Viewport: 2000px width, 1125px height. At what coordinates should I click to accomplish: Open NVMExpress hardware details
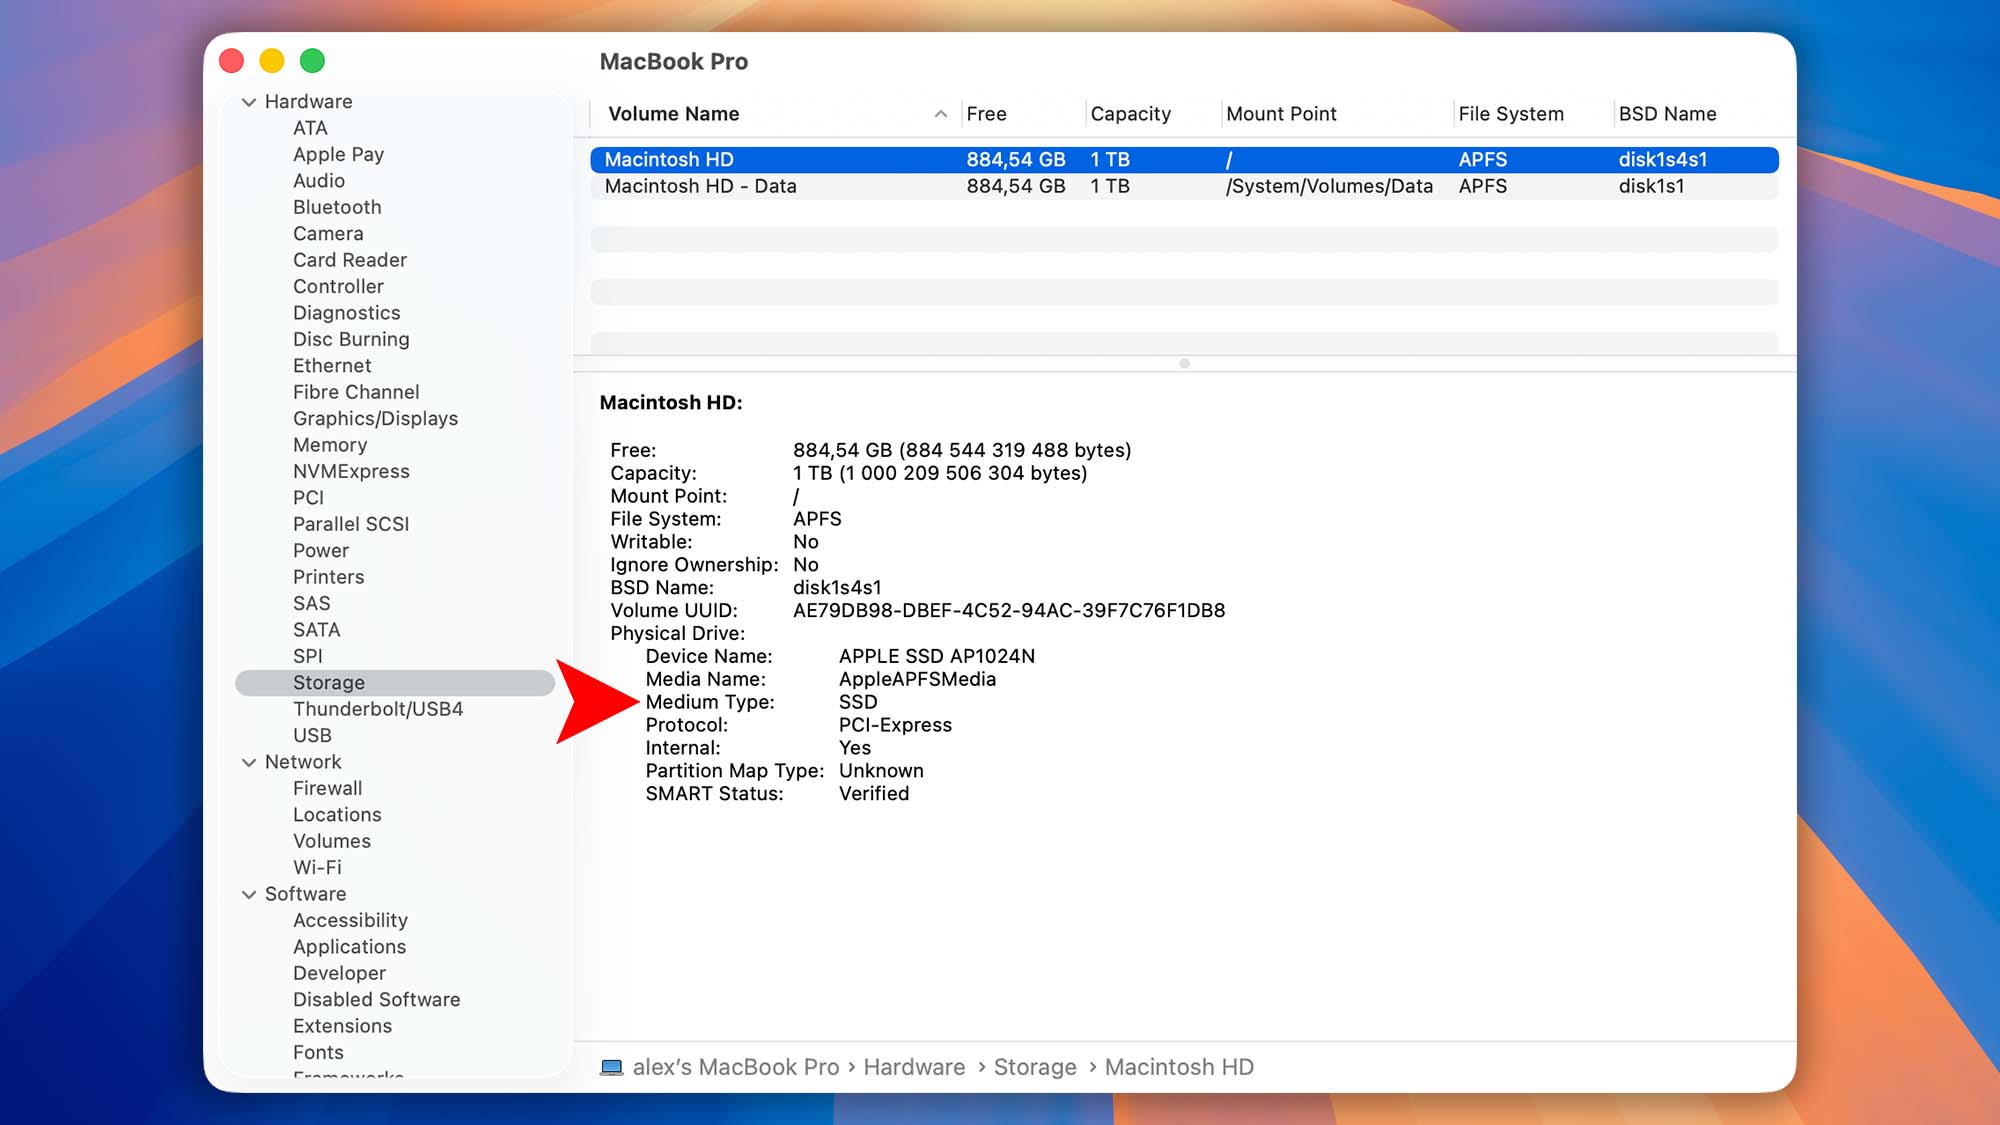click(x=351, y=471)
